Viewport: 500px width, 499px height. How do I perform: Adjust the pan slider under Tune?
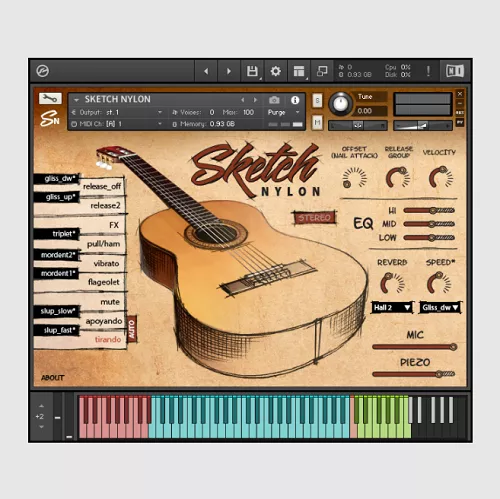[358, 125]
